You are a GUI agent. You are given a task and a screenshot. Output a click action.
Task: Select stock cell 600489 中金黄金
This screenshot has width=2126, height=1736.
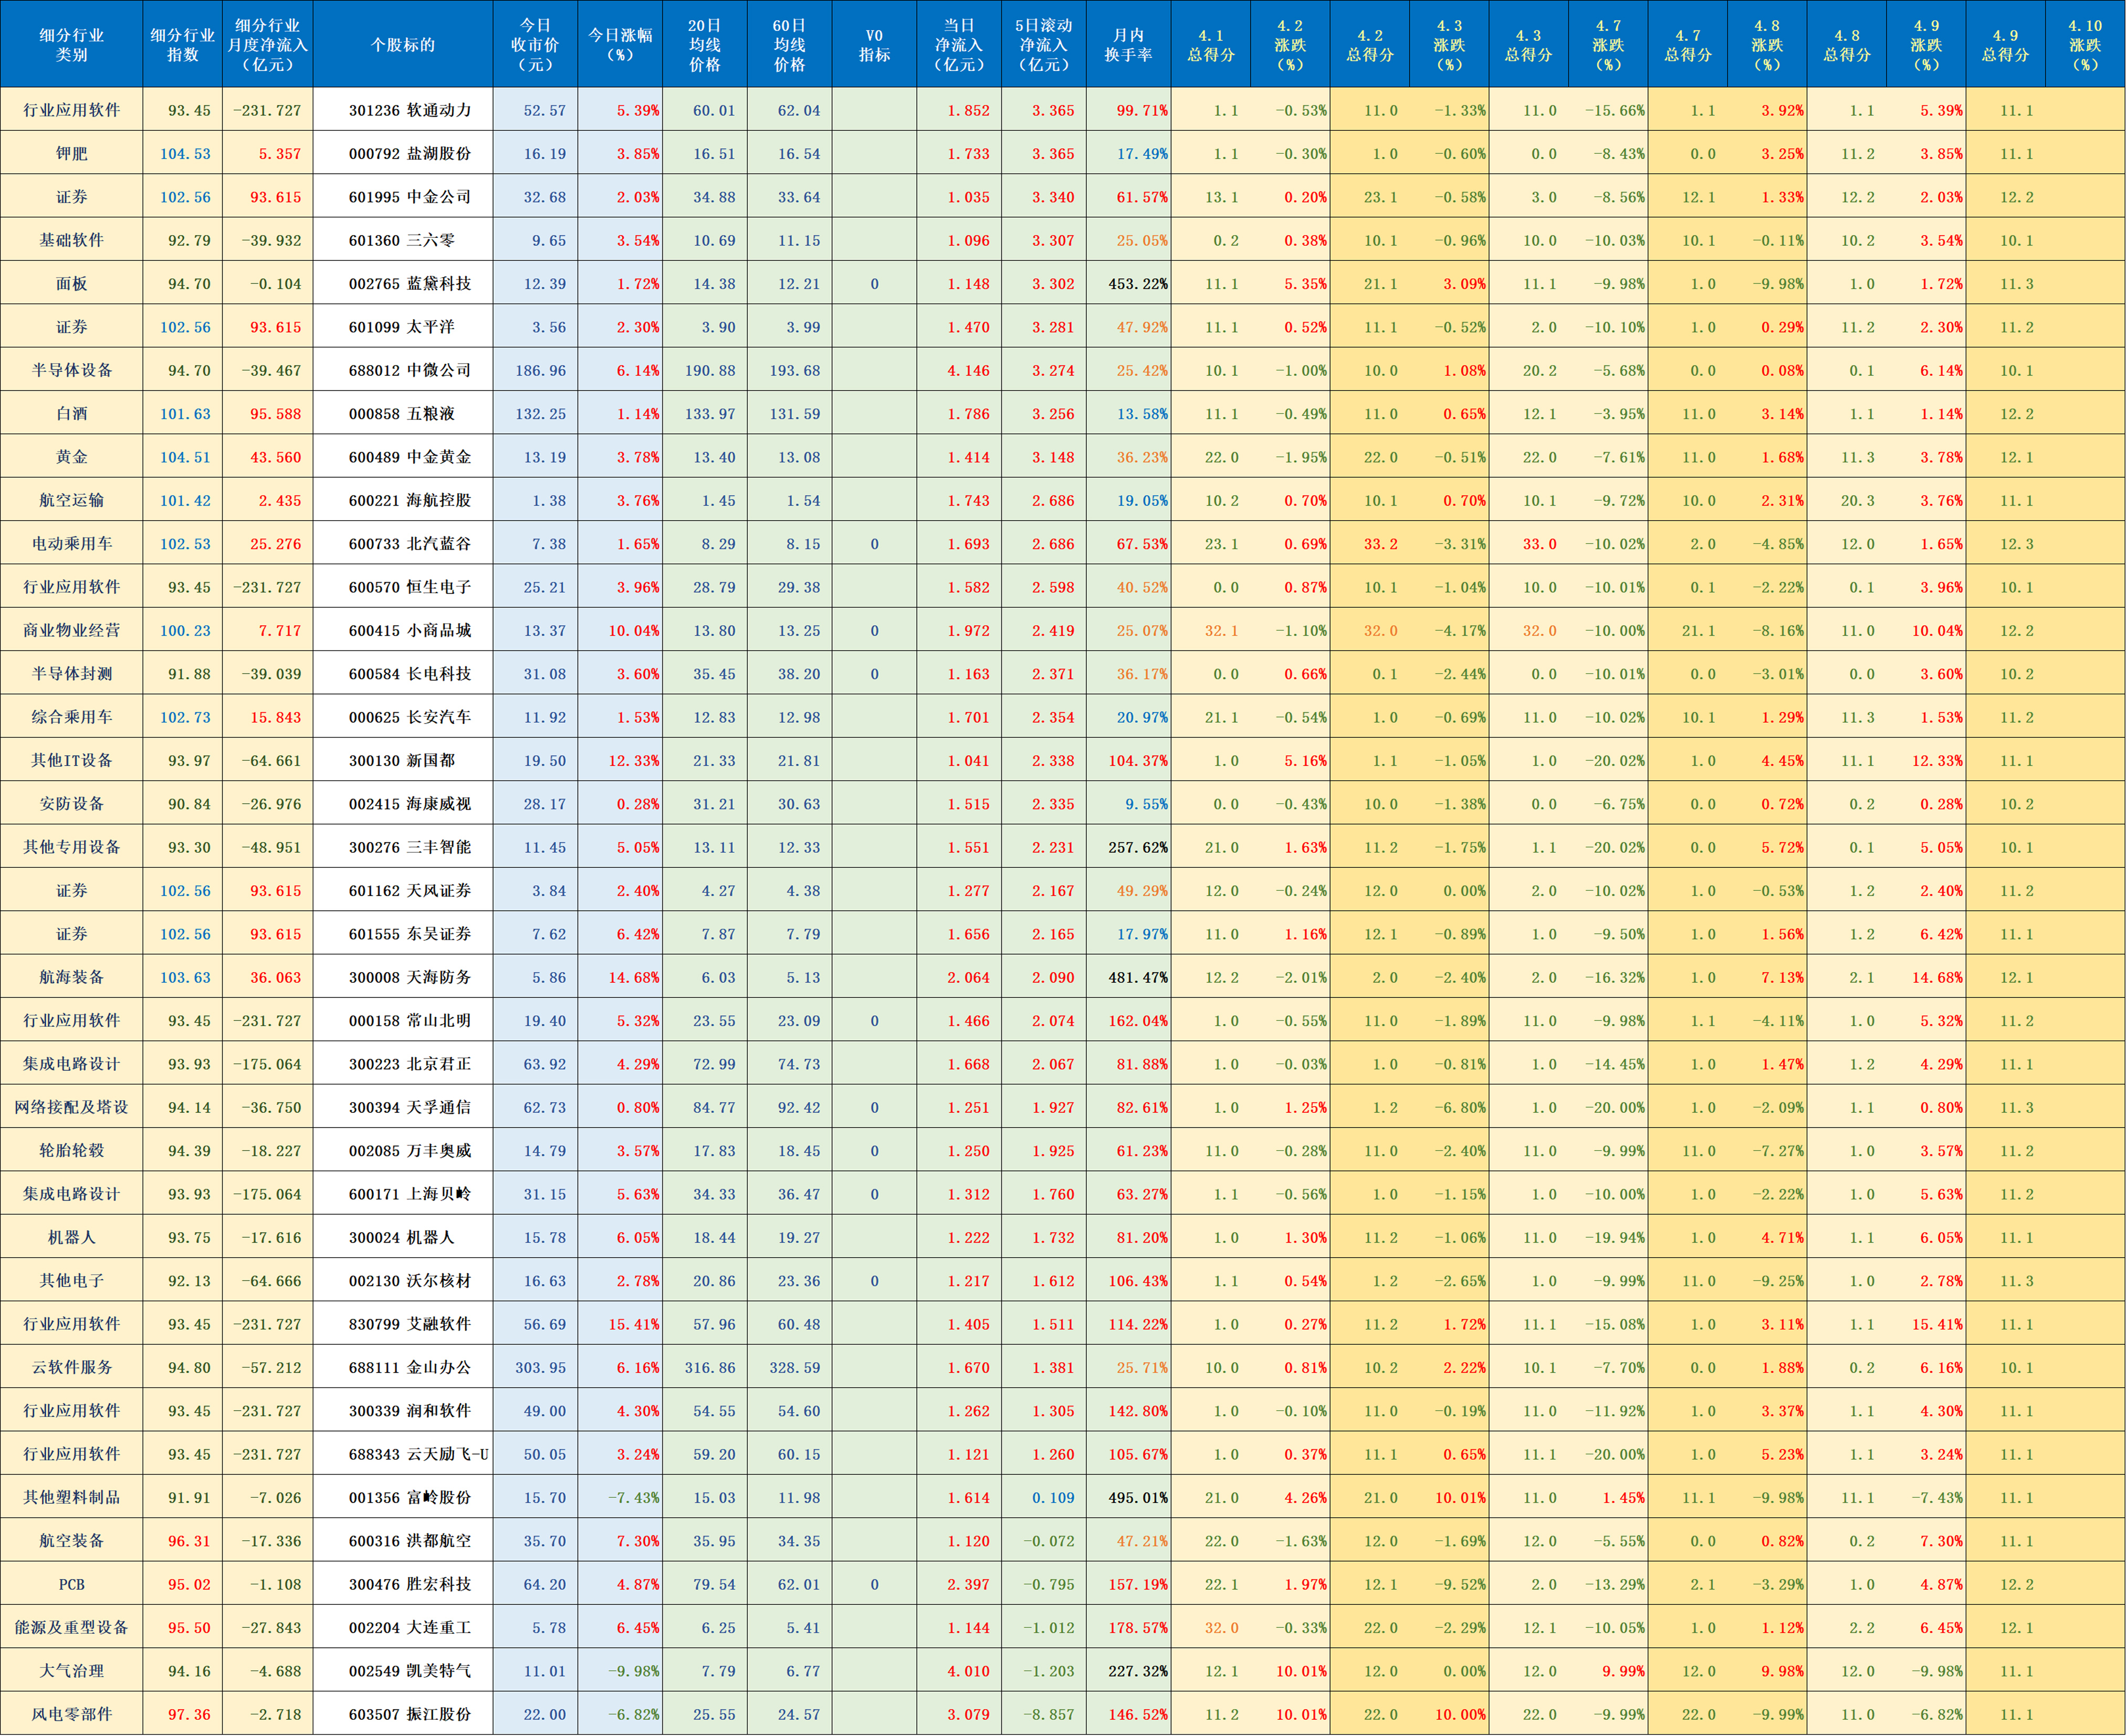click(403, 457)
